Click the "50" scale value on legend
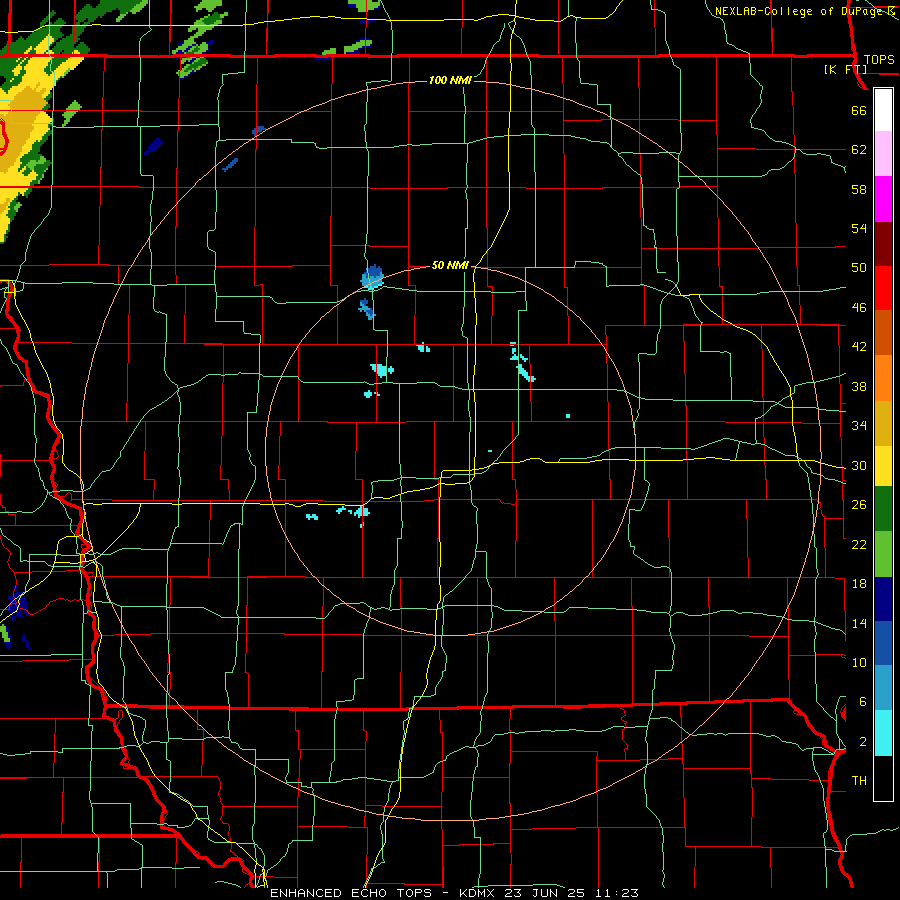This screenshot has width=900, height=900. [x=859, y=268]
